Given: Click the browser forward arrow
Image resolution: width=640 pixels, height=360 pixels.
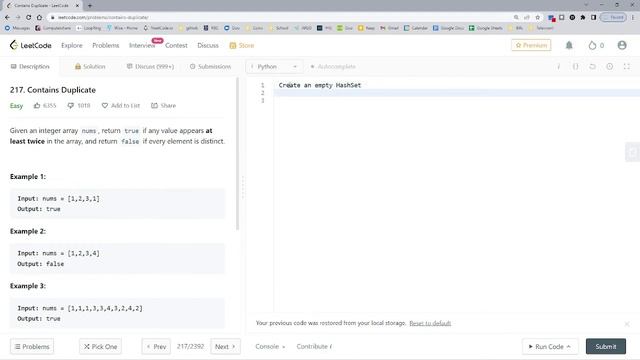Looking at the screenshot, I should (x=18, y=17).
